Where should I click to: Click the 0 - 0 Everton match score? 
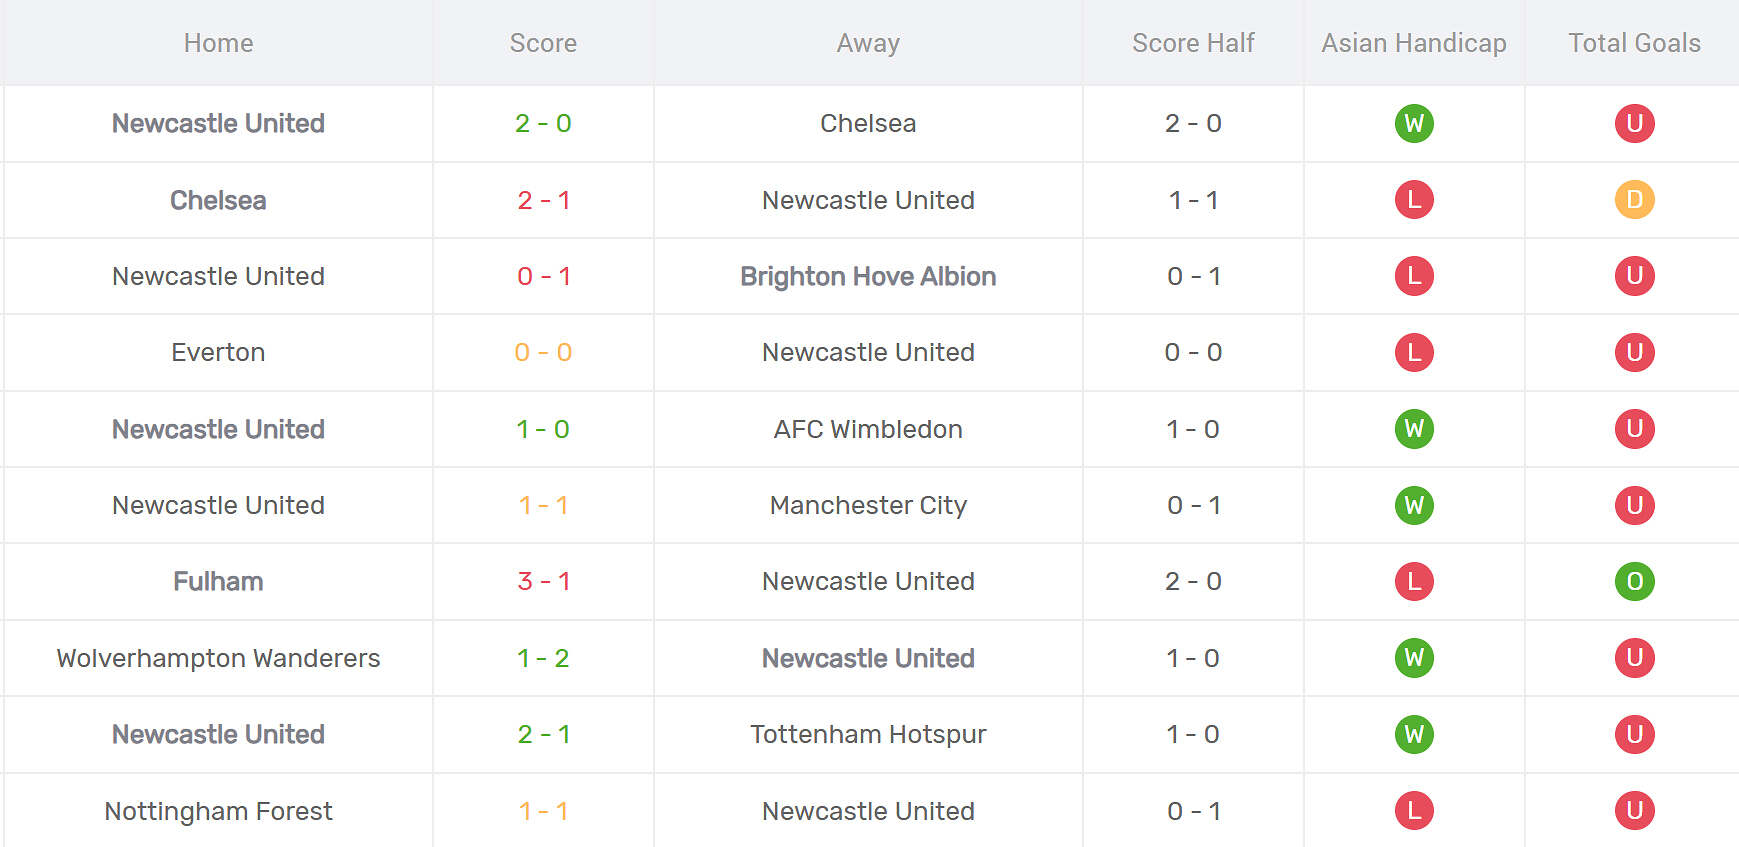[x=543, y=352]
